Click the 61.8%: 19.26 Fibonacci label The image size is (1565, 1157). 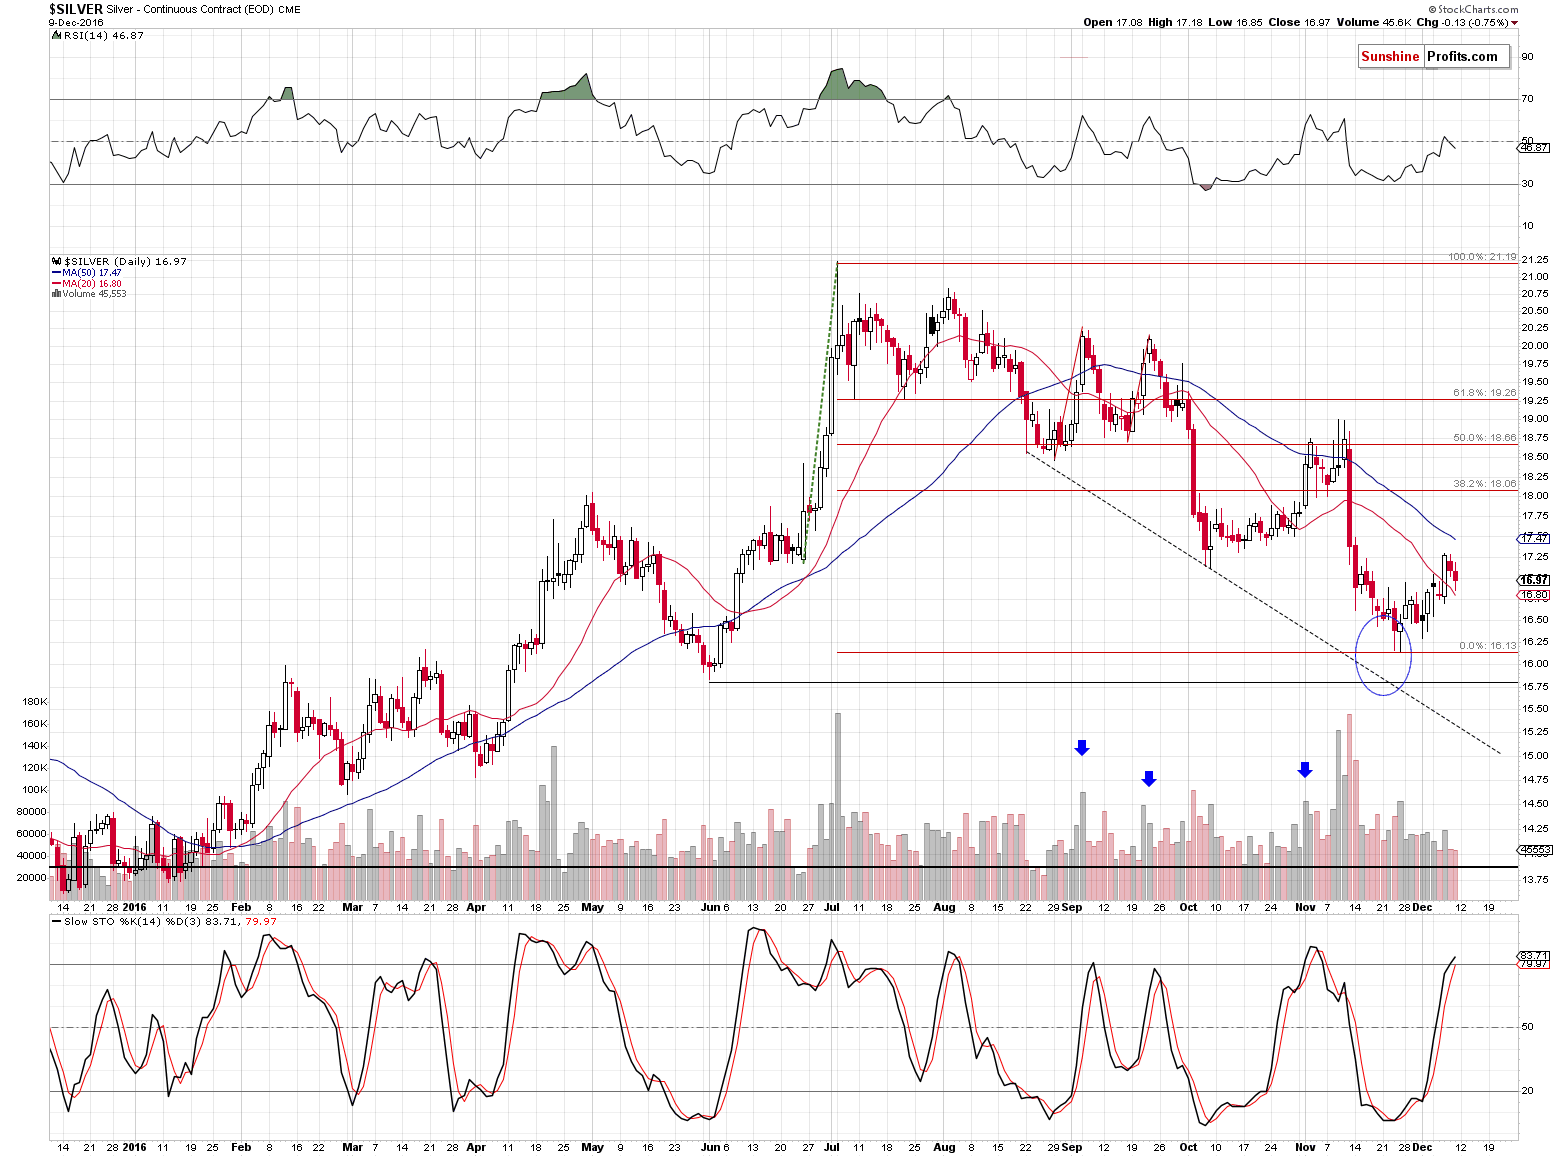pos(1485,393)
